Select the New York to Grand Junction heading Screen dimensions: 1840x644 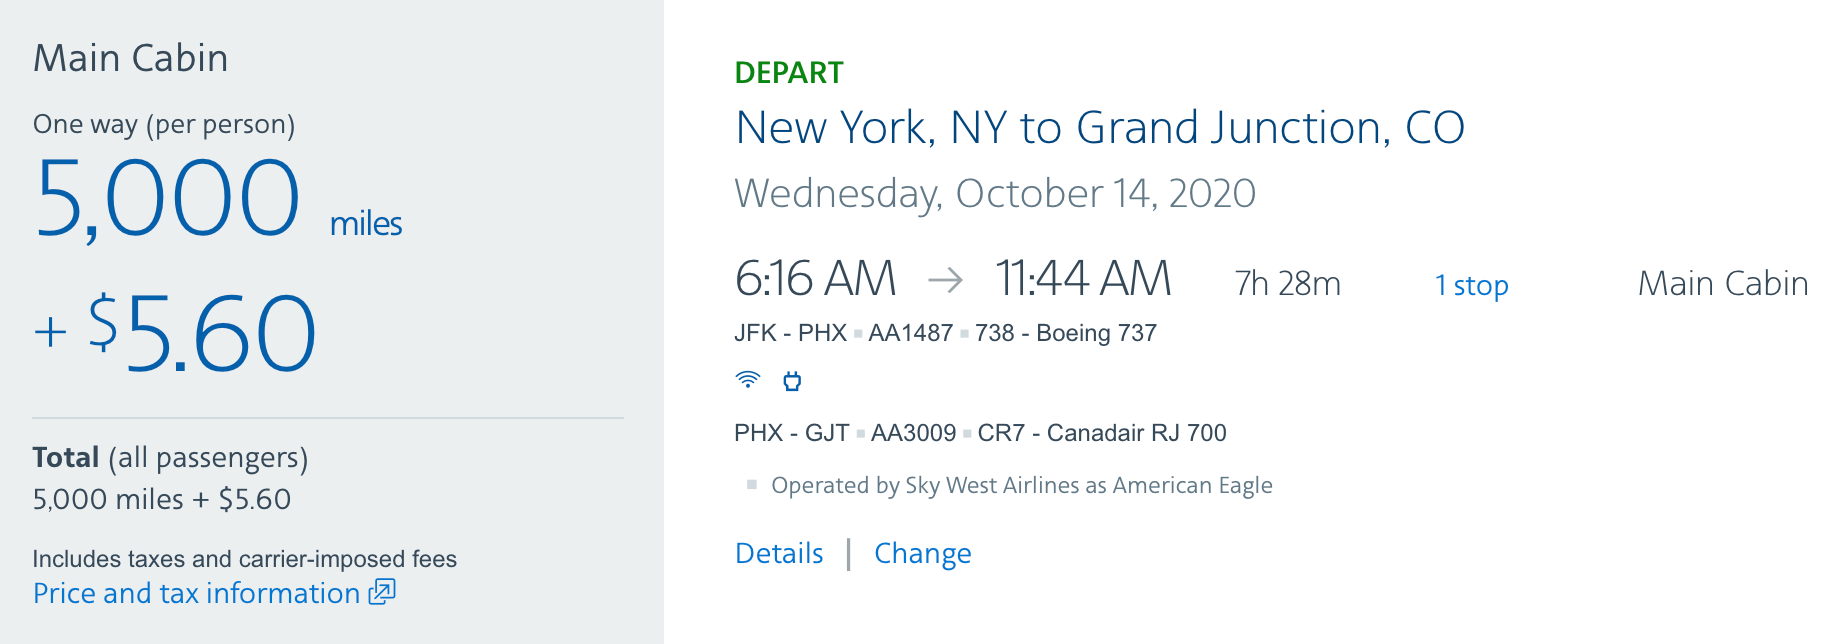pyautogui.click(x=1099, y=128)
